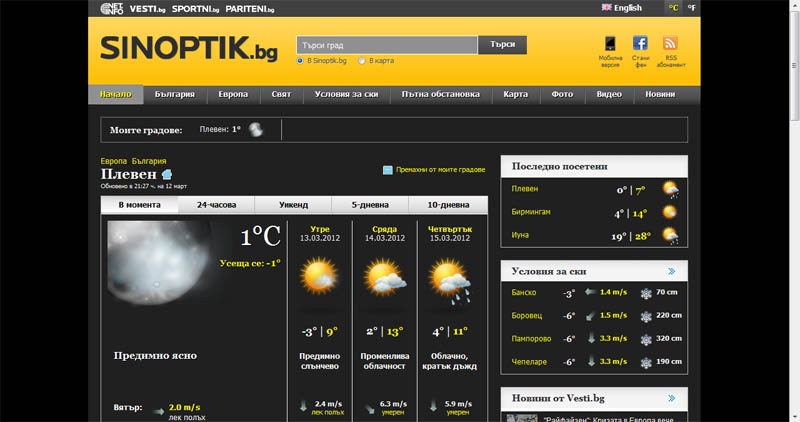Click the moon icon next to Плевен in Моите градове
The width and height of the screenshot is (800, 422).
coord(256,130)
